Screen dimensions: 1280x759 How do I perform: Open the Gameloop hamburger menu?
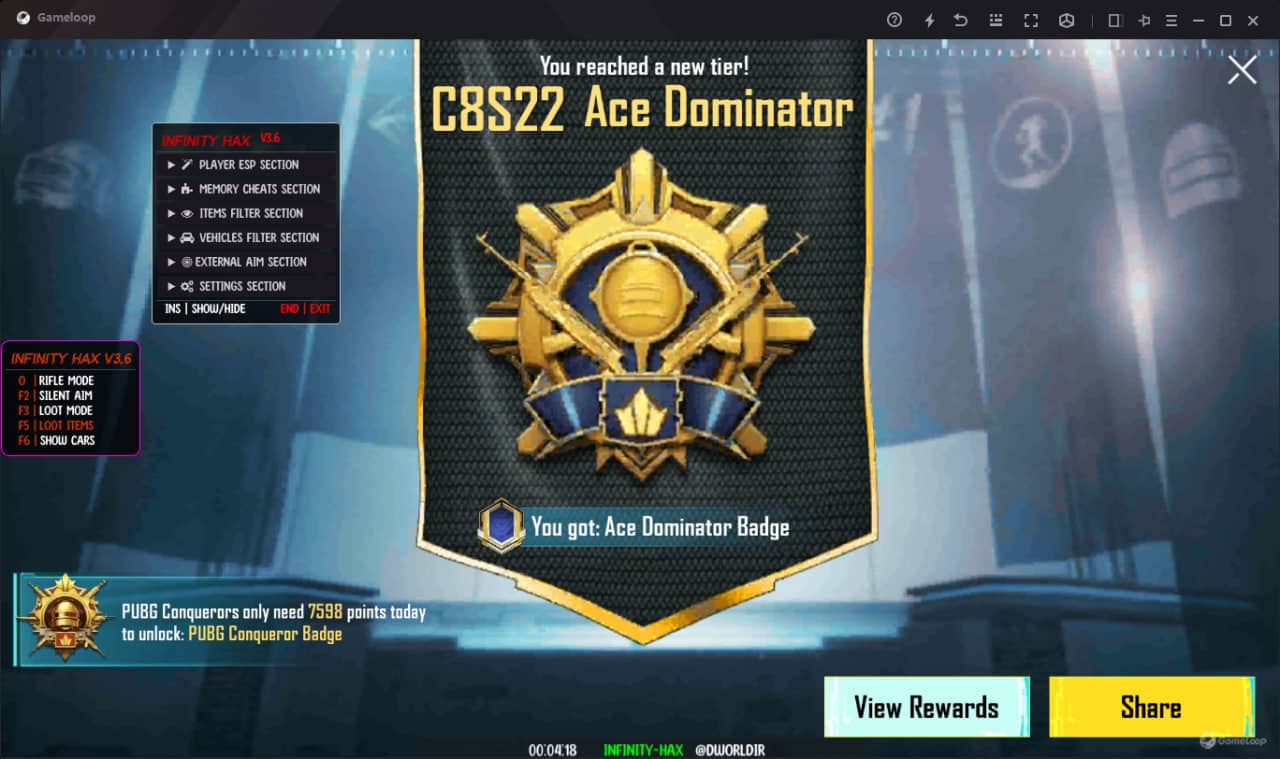(1172, 20)
